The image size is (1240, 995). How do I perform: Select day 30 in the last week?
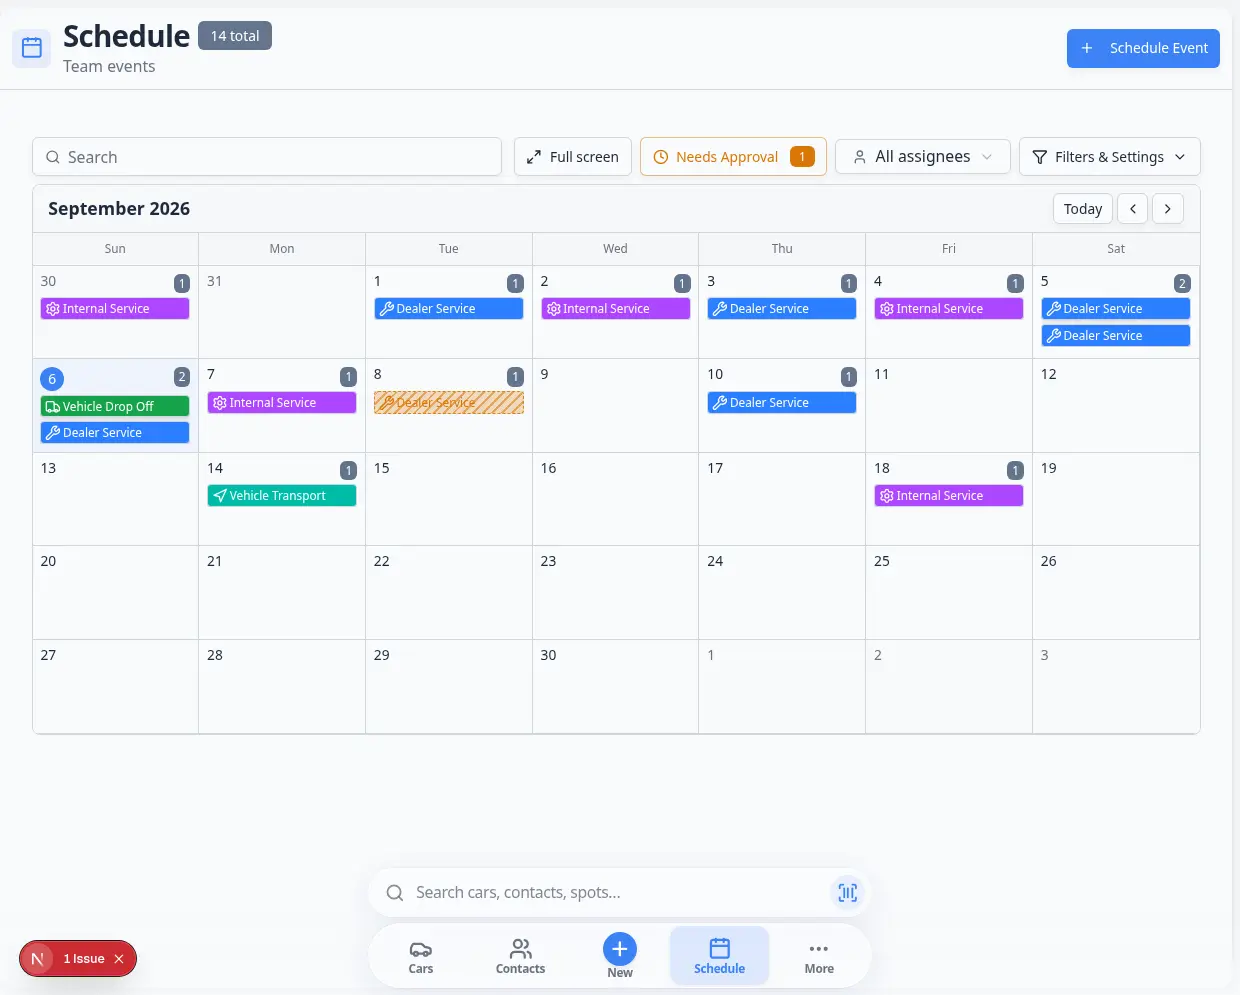tap(548, 655)
